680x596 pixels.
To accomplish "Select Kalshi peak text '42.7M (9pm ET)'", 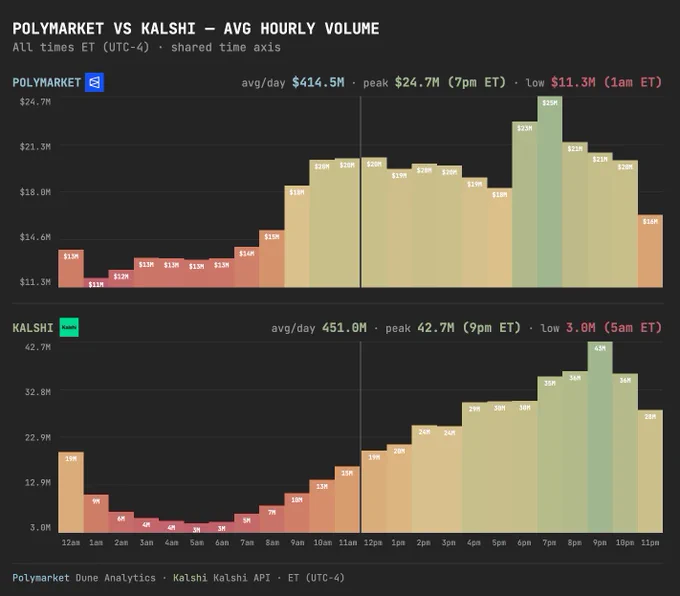I will click(469, 327).
